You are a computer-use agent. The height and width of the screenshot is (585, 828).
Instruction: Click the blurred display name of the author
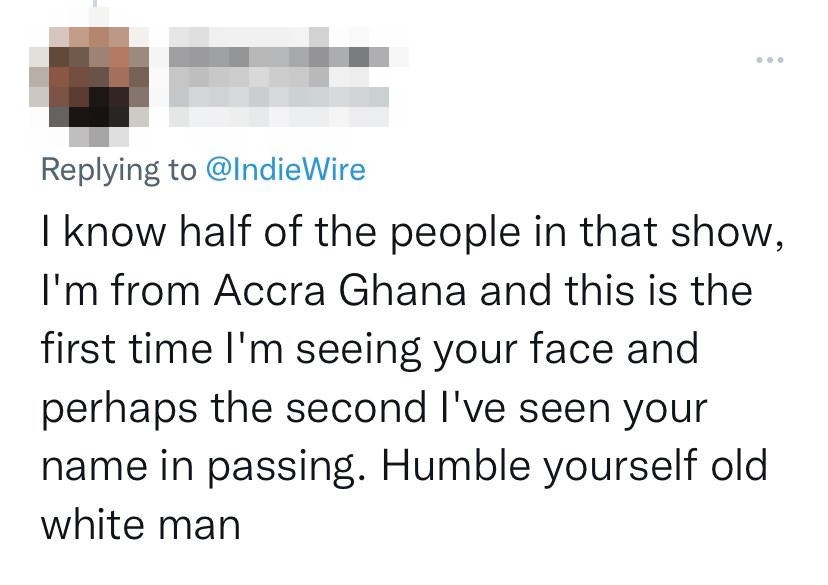pos(280,56)
